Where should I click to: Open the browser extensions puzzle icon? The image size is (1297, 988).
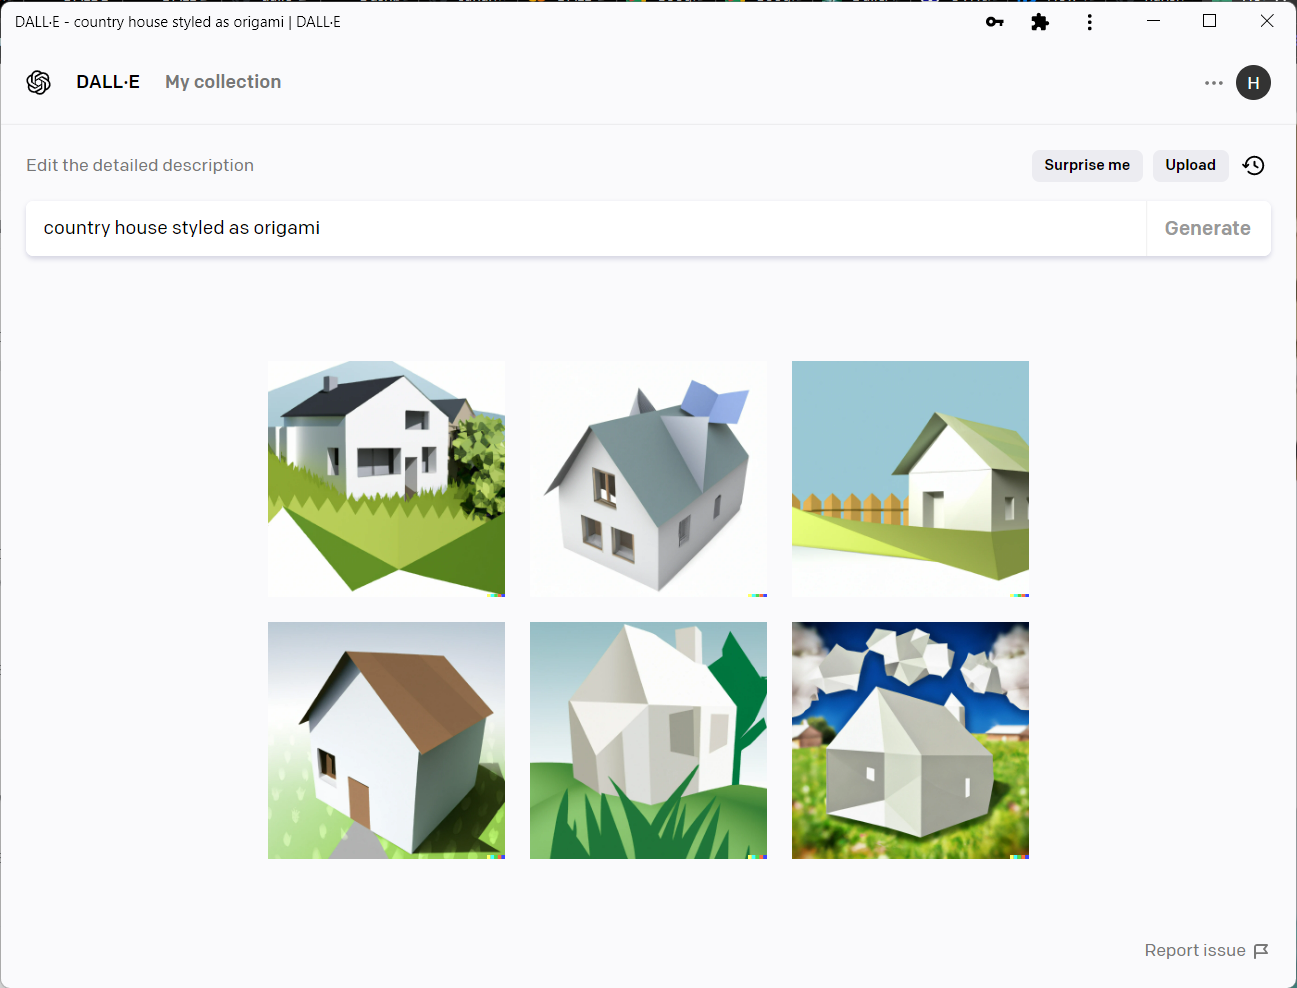[1040, 22]
